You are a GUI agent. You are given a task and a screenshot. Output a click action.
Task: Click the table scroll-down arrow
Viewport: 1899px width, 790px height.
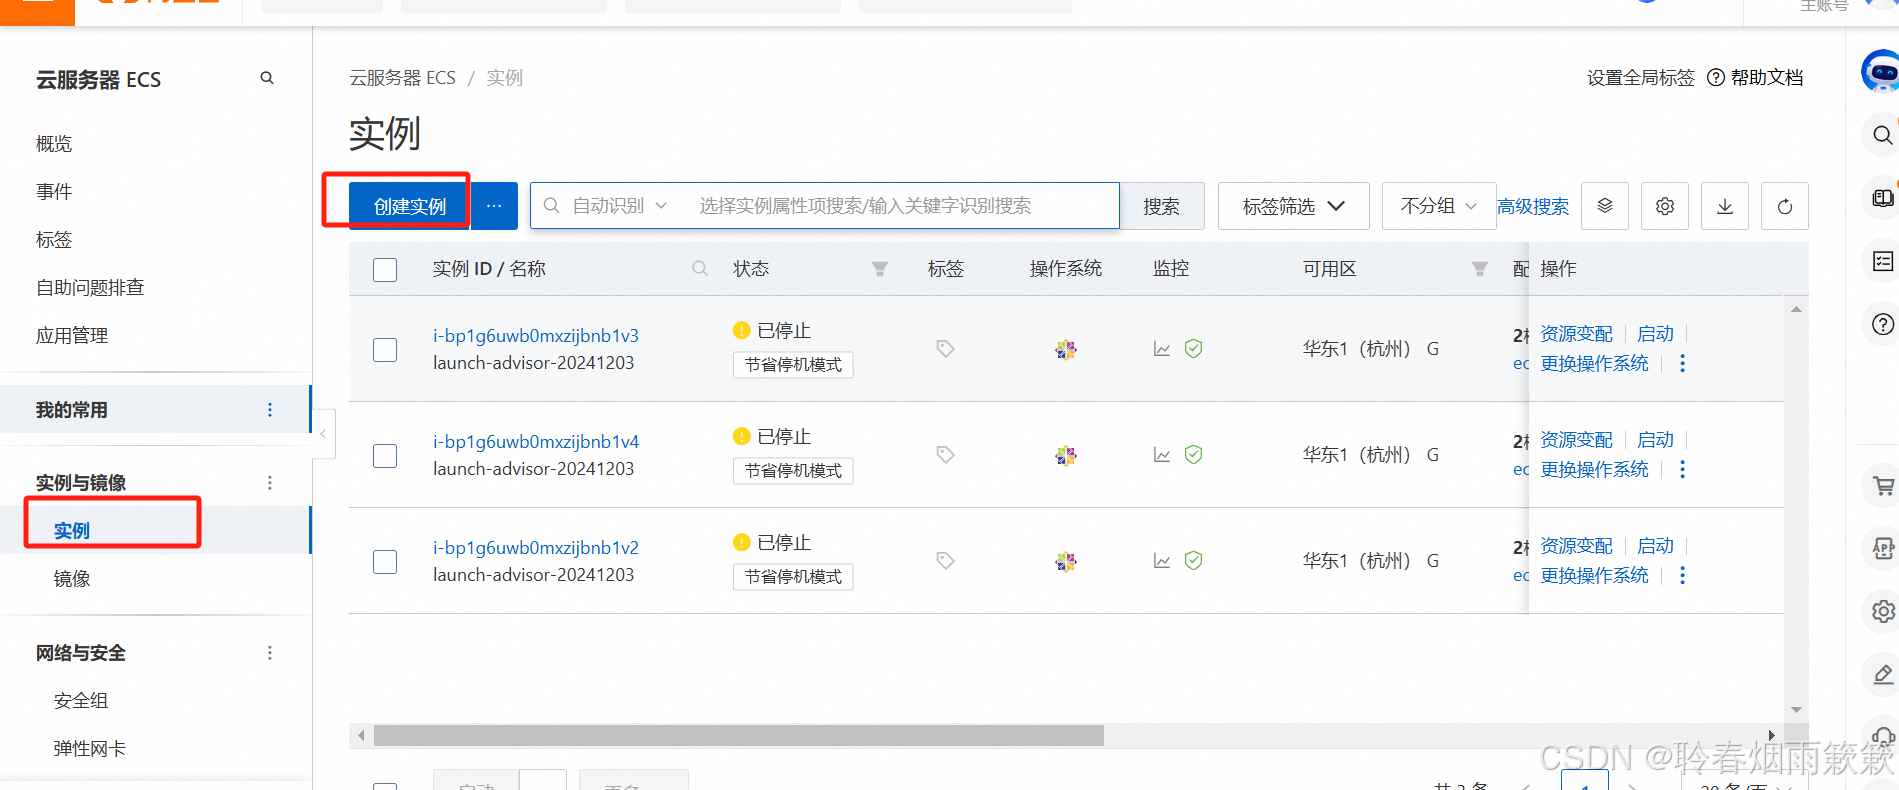point(1797,710)
